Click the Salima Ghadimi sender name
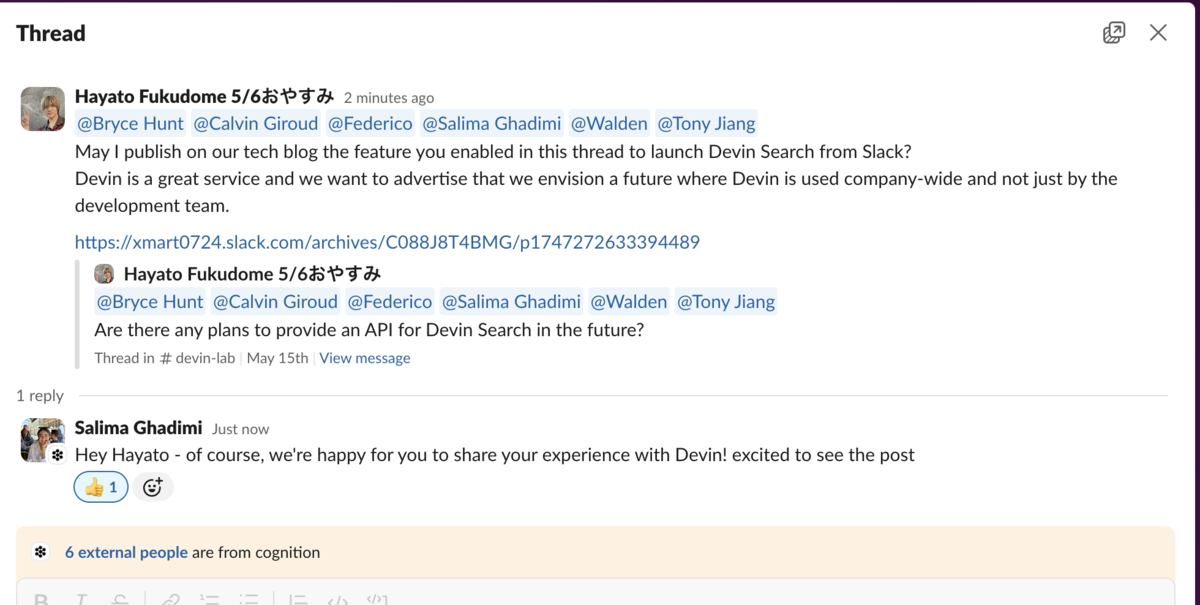The width and height of the screenshot is (1200, 605). click(139, 428)
